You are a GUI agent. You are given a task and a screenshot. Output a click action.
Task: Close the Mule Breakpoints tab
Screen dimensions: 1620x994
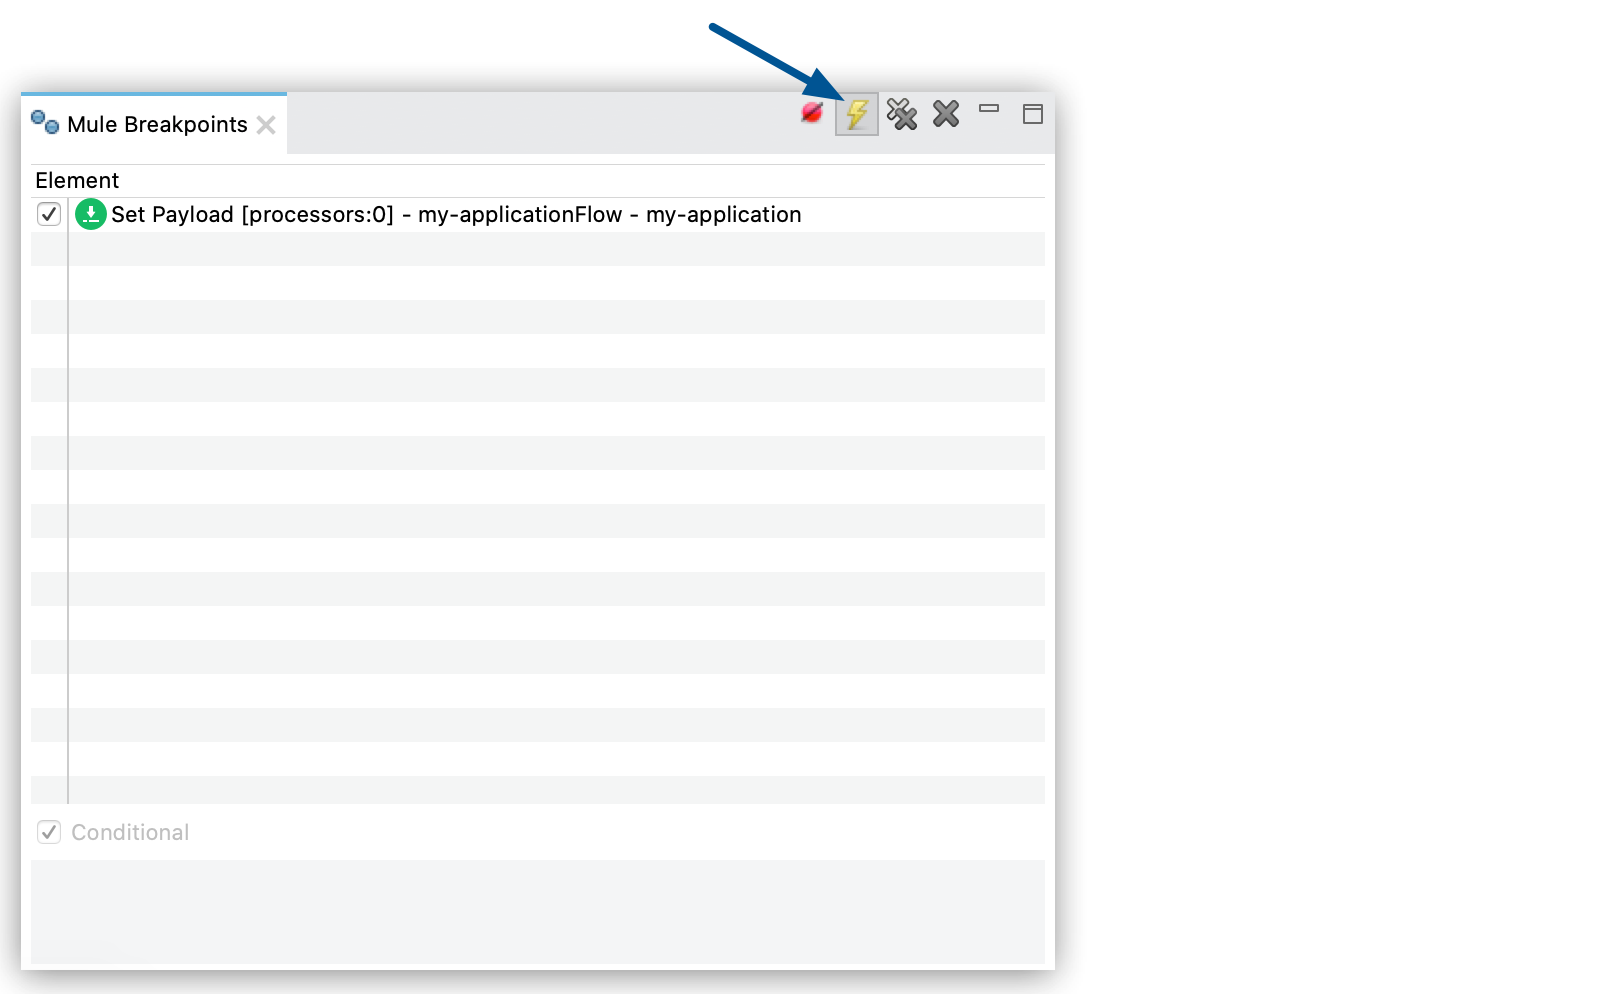click(x=266, y=125)
